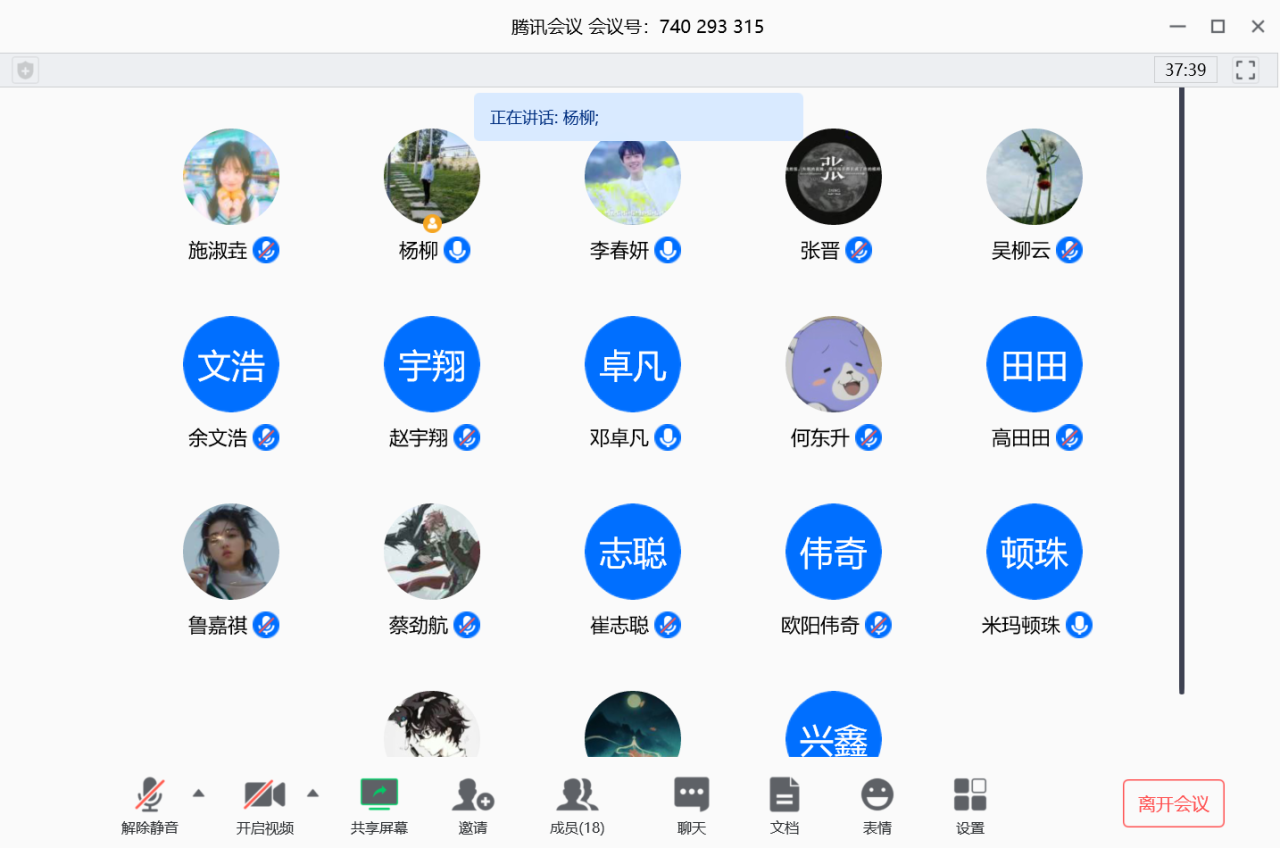Click the security shield icon at top left
Screen dimensions: 1280x848
point(26,70)
